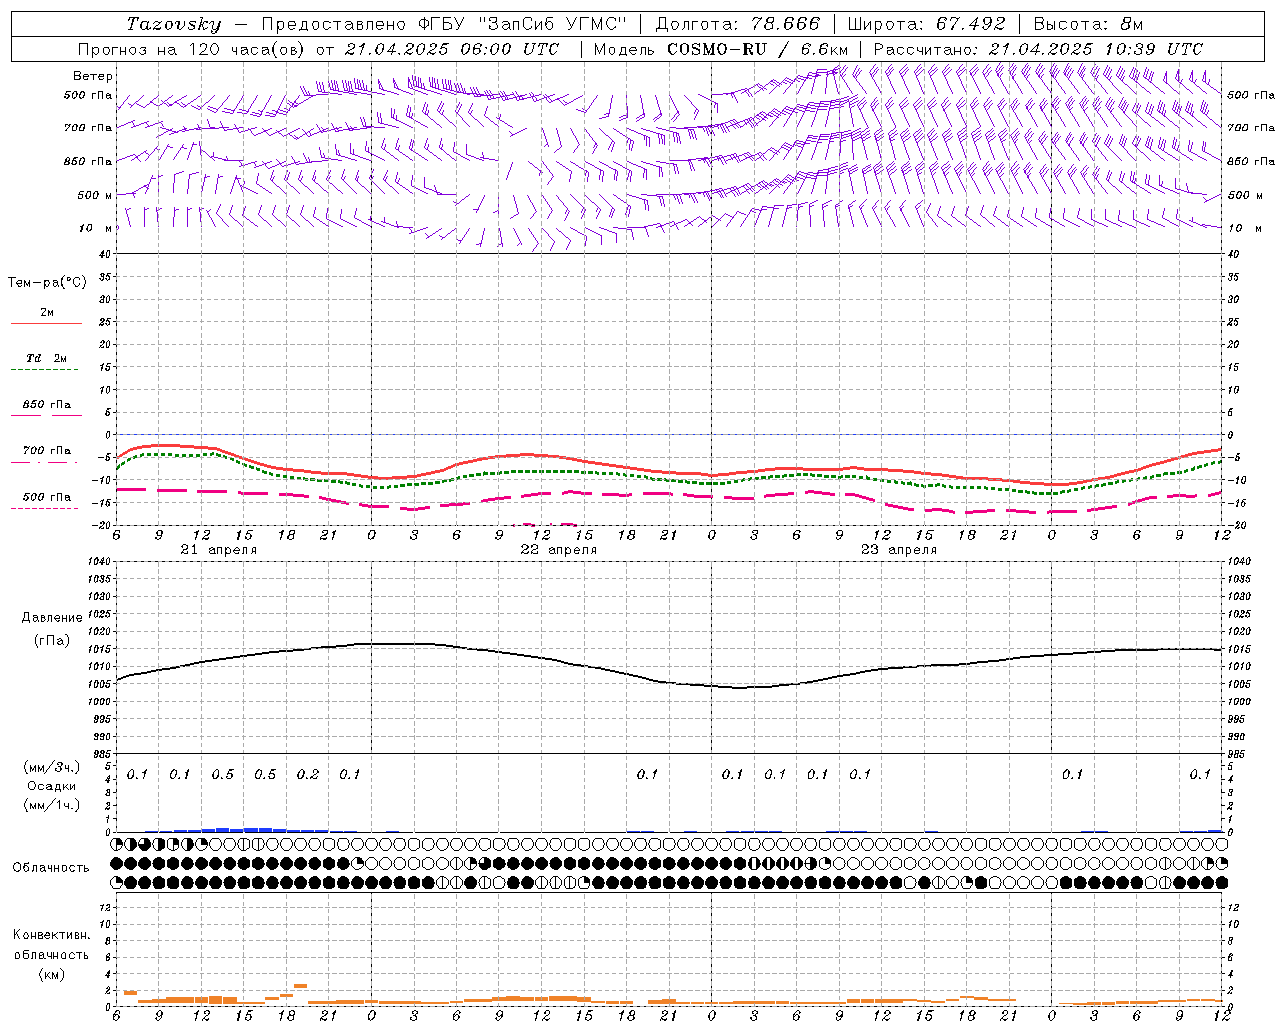Click the Давление pressure chart label
Image resolution: width=1280 pixels, height=1024 pixels.
coord(52,618)
